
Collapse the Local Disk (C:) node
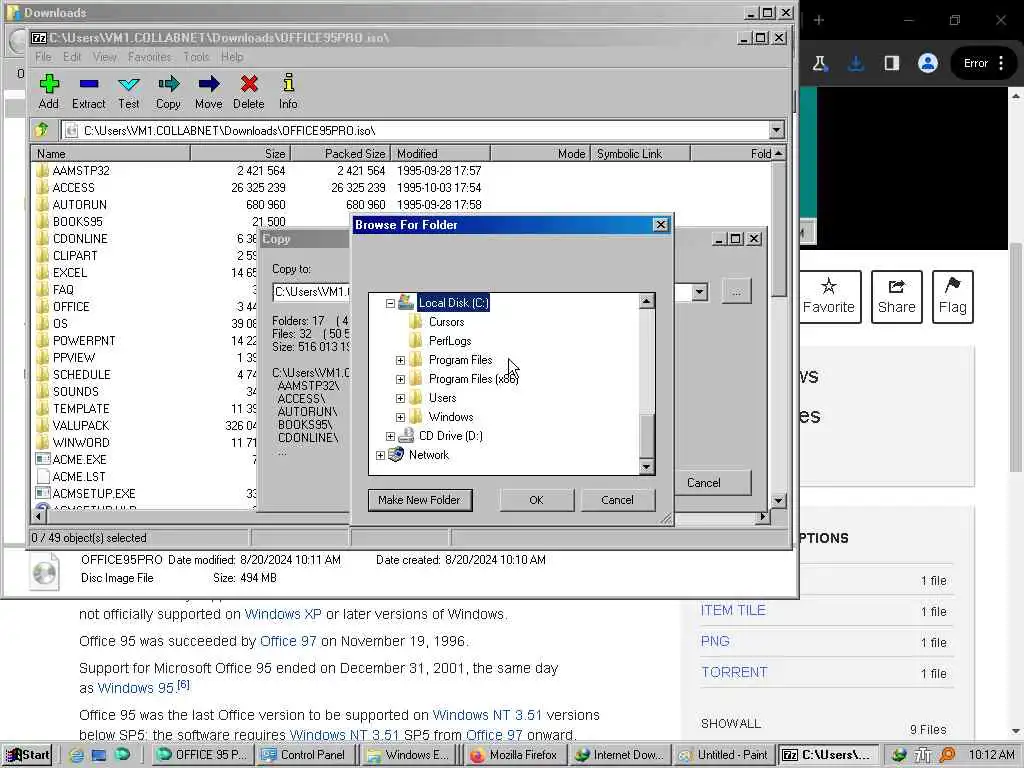(x=390, y=303)
